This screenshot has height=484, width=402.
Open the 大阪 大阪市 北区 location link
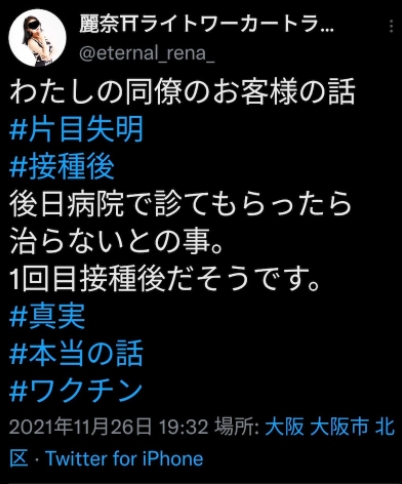click(x=202, y=442)
